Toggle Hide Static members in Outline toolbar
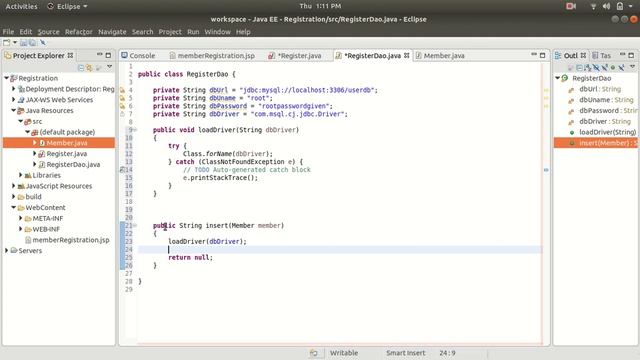Screen dimensions: 640x360 [604, 67]
